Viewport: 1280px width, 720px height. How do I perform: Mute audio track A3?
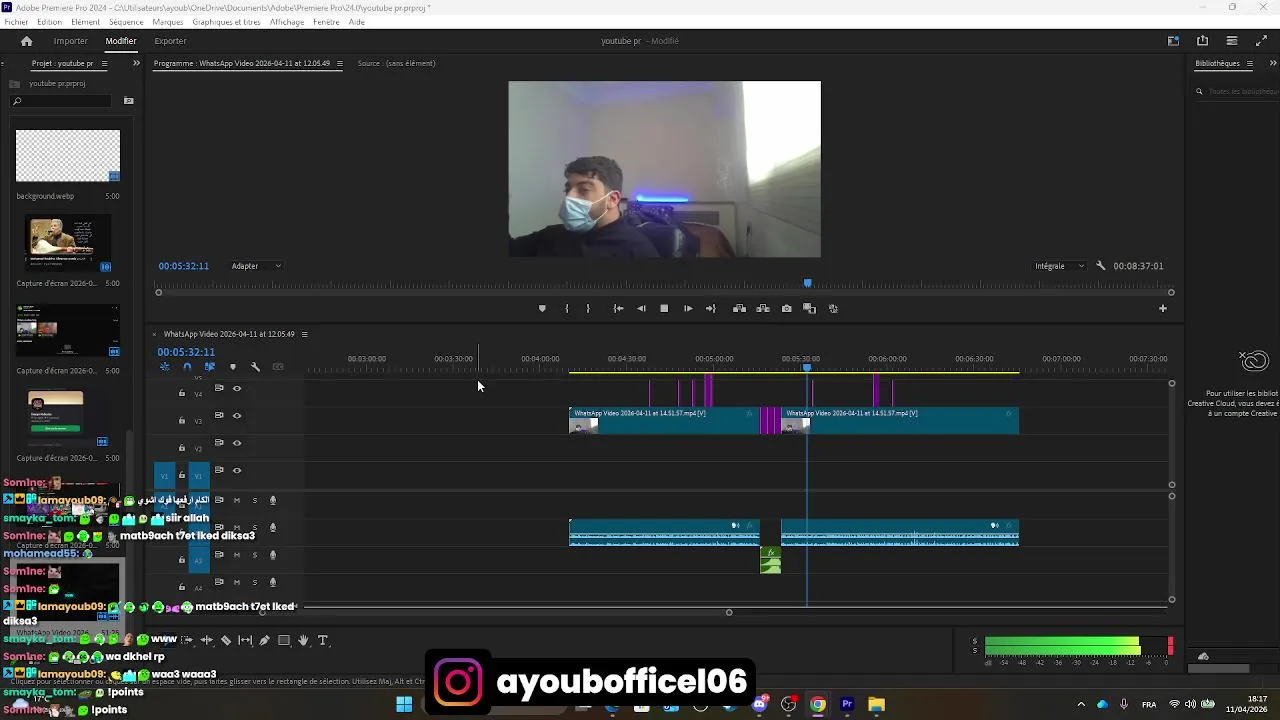click(x=237, y=555)
